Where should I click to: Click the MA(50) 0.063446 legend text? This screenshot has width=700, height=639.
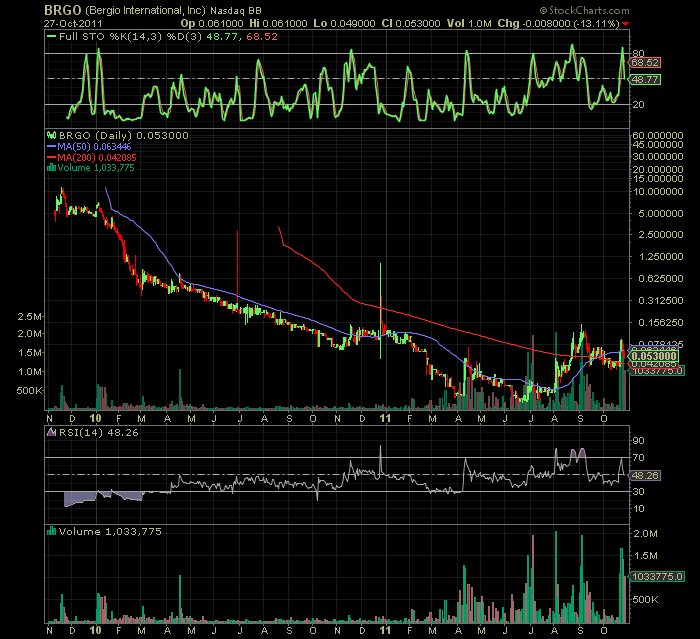(x=94, y=146)
